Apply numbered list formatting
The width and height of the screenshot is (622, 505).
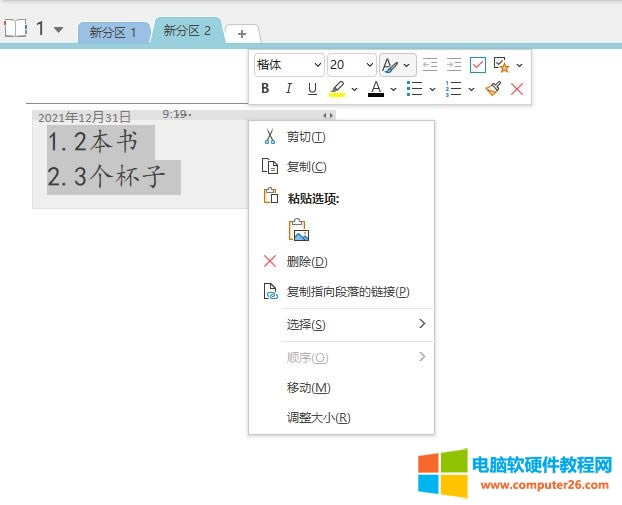455,89
